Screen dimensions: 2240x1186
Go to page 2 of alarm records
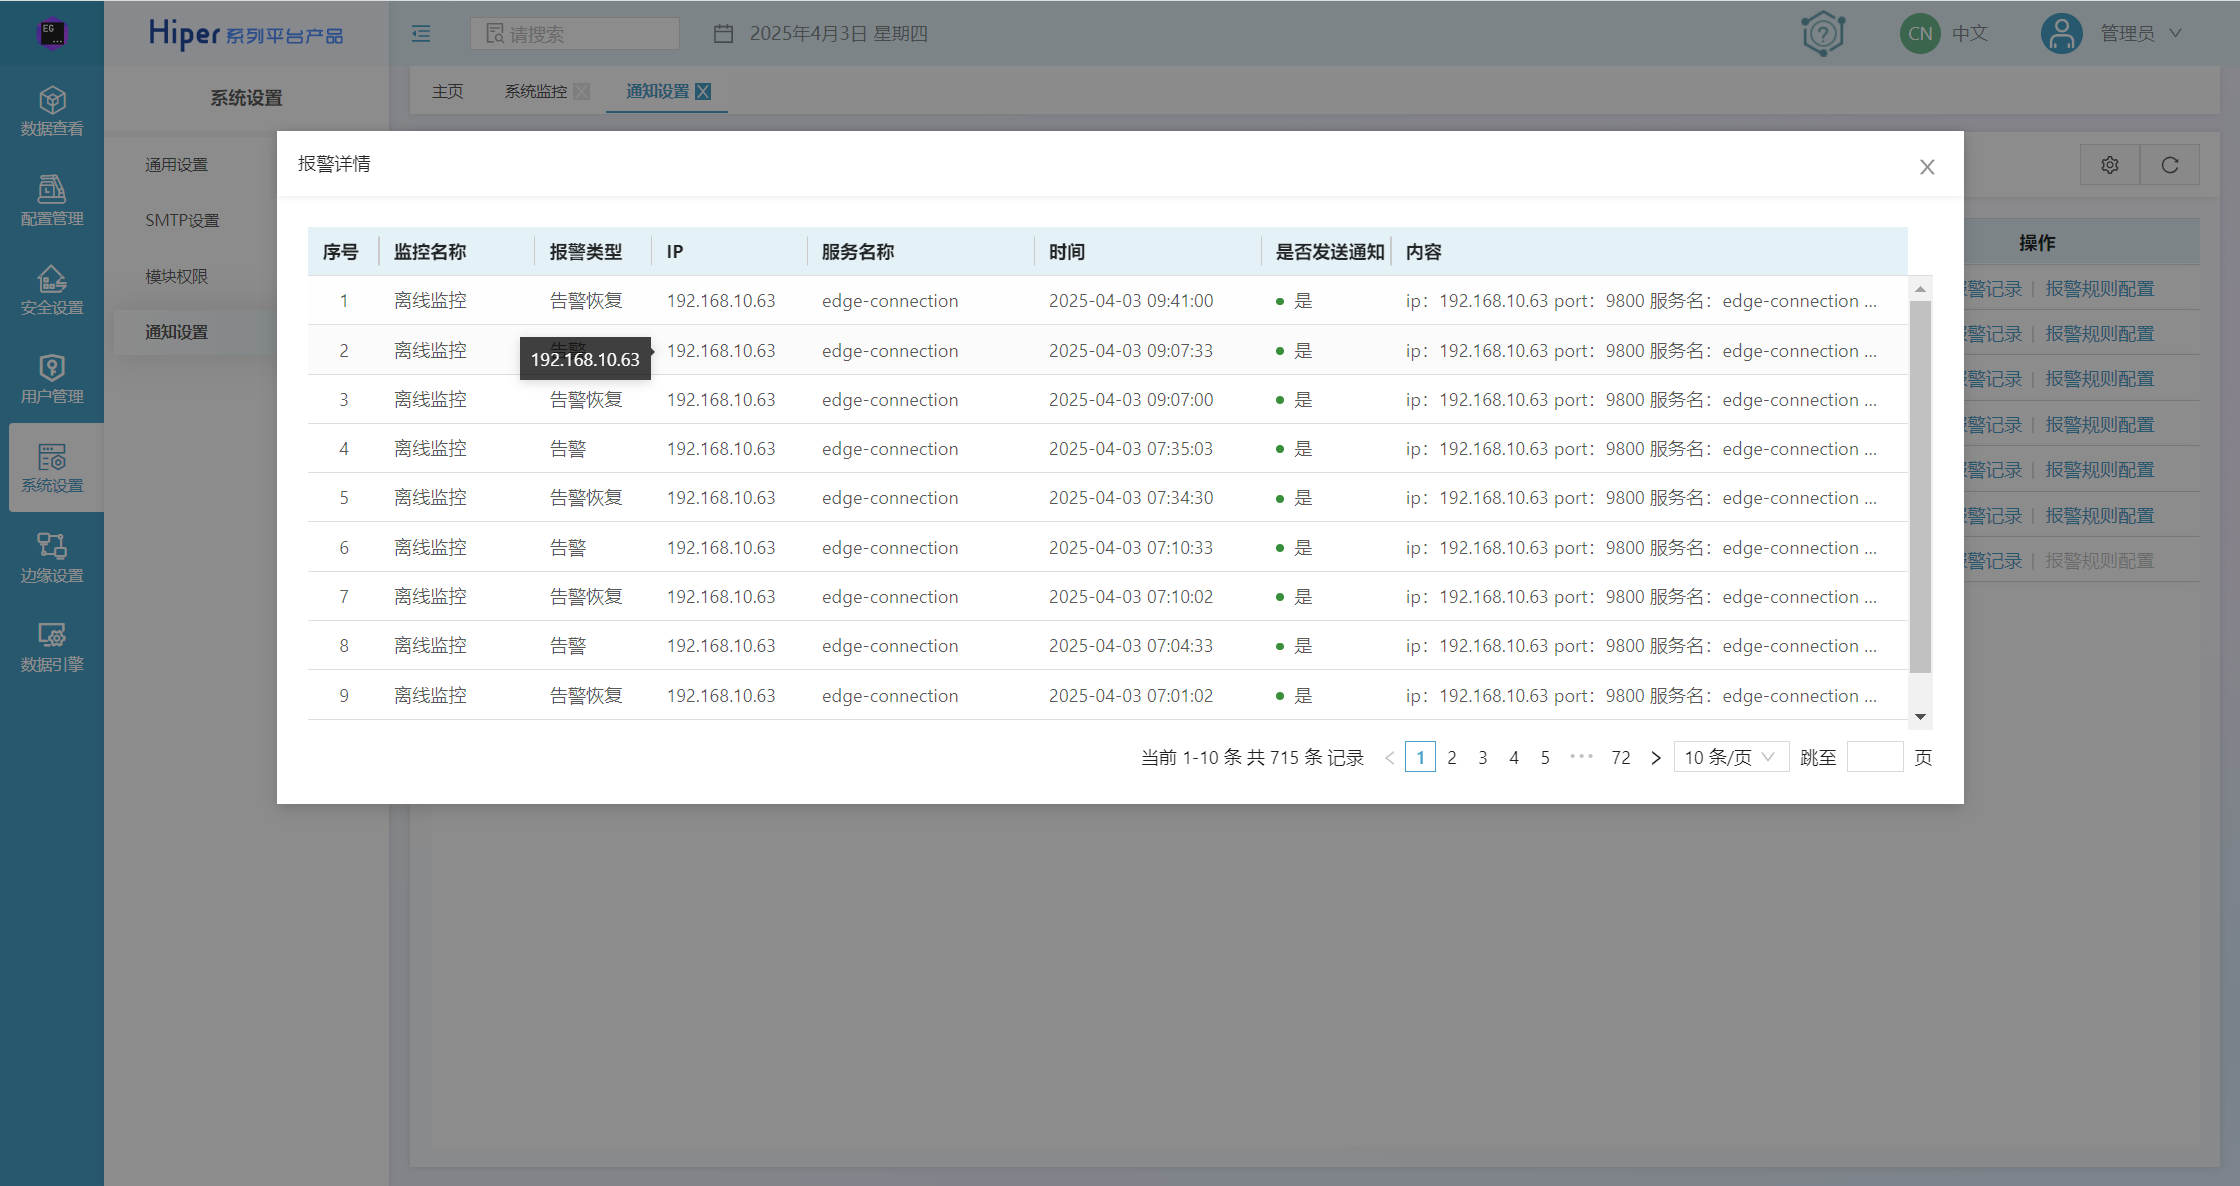pyautogui.click(x=1452, y=758)
